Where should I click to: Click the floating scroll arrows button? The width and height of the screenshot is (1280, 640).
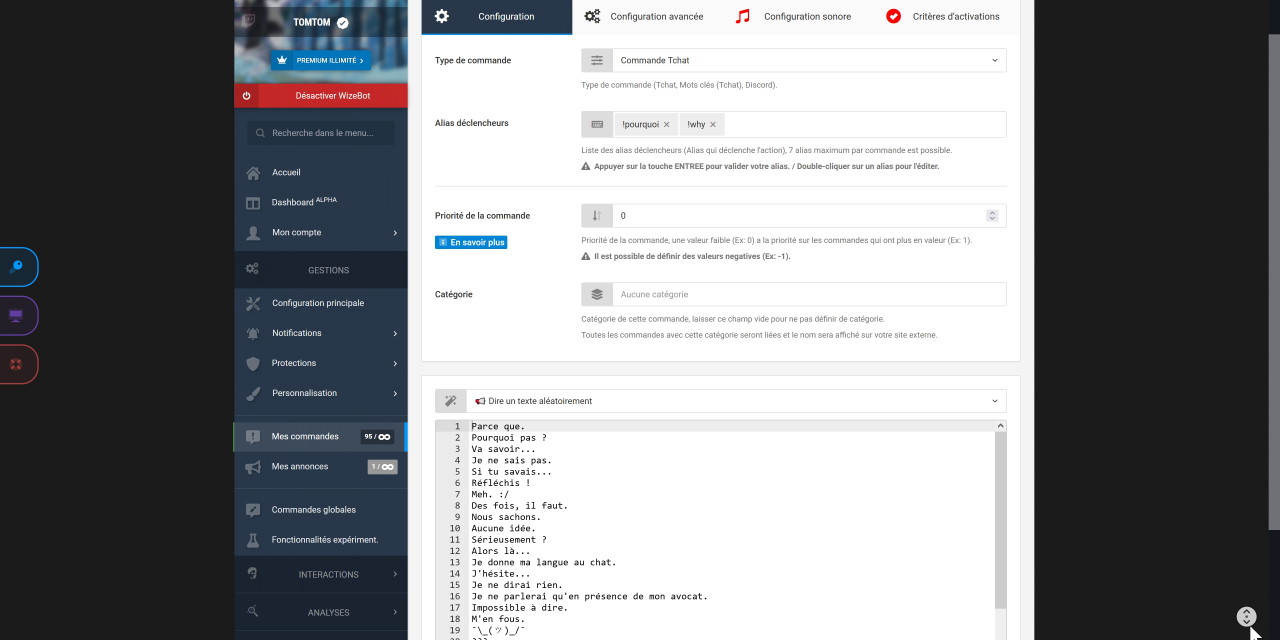pyautogui.click(x=1246, y=617)
